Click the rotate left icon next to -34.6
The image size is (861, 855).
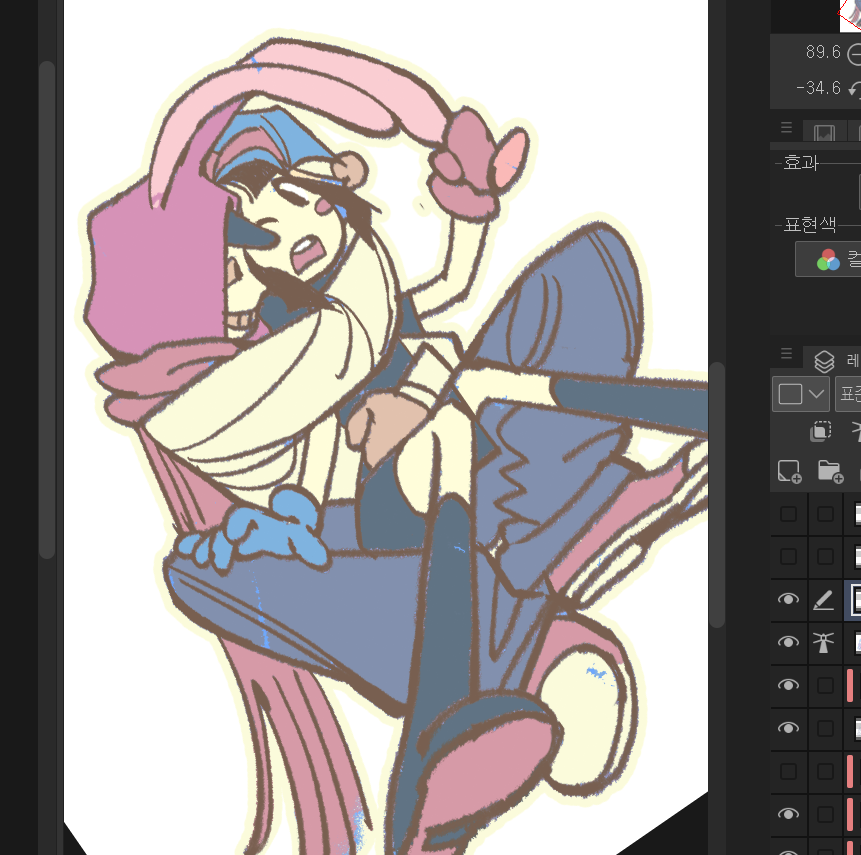point(854,88)
